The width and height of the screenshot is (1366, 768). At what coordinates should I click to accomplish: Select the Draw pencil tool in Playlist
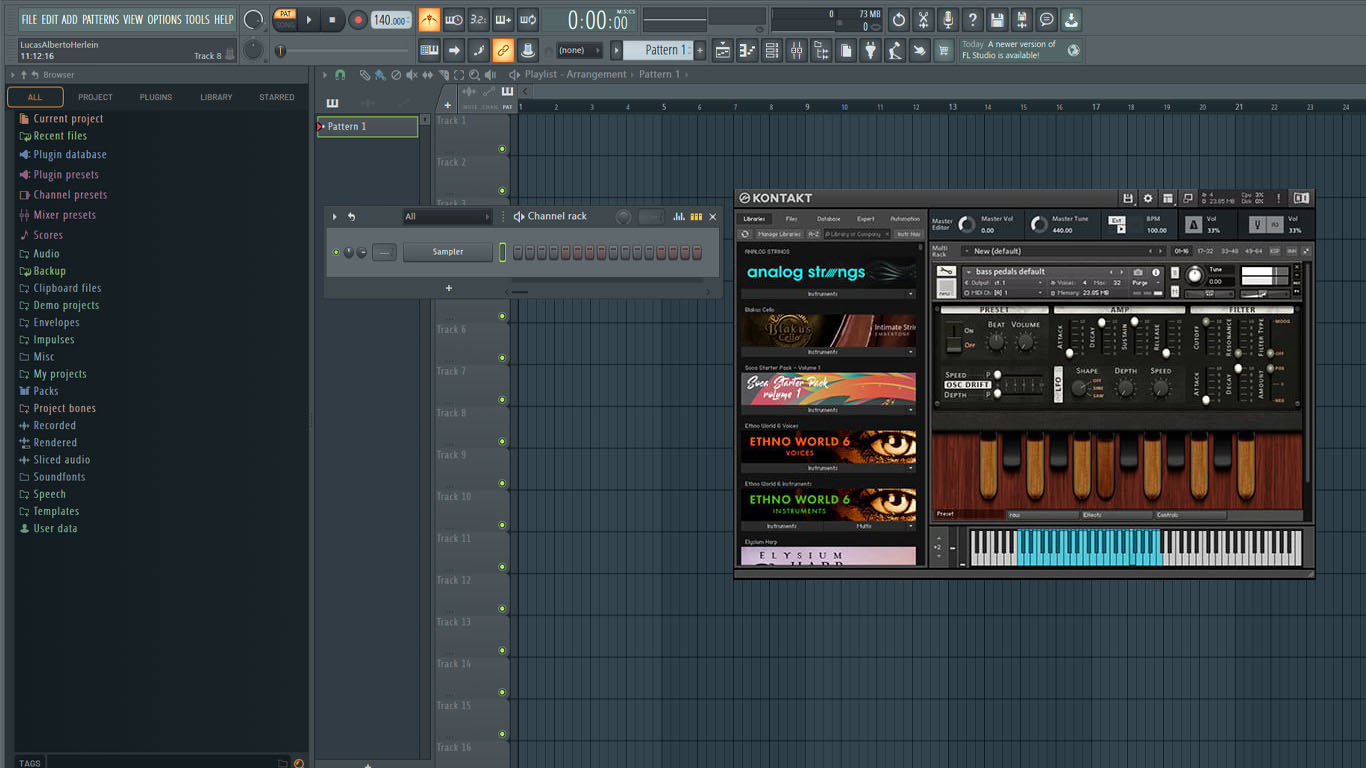(365, 75)
